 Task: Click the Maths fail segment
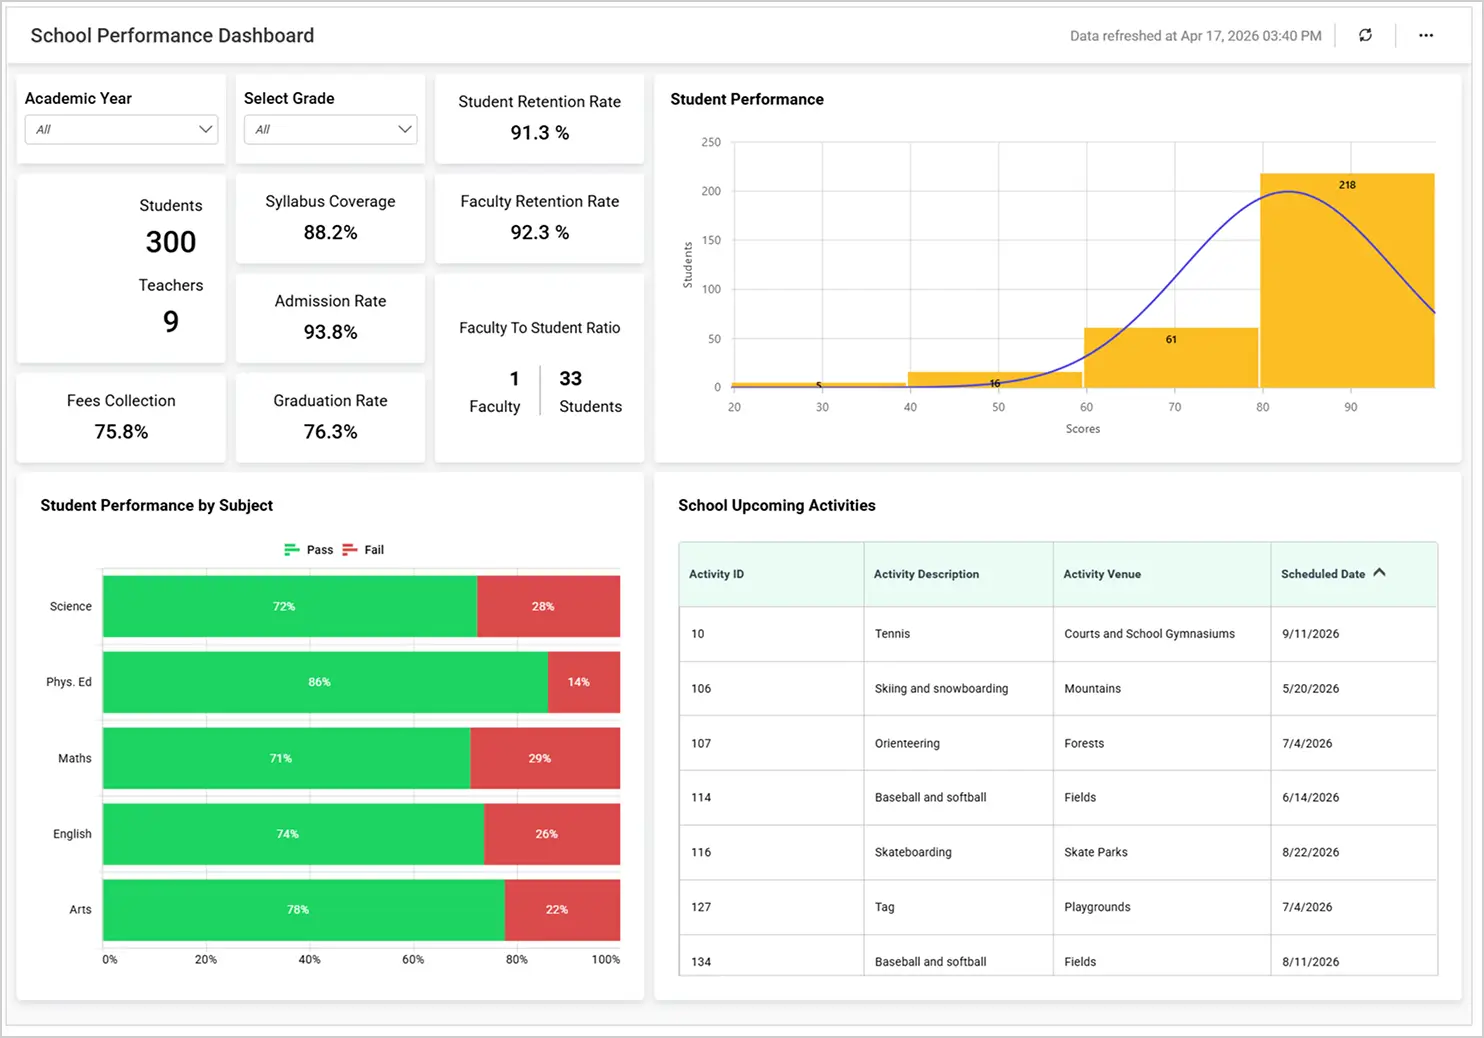pyautogui.click(x=543, y=758)
